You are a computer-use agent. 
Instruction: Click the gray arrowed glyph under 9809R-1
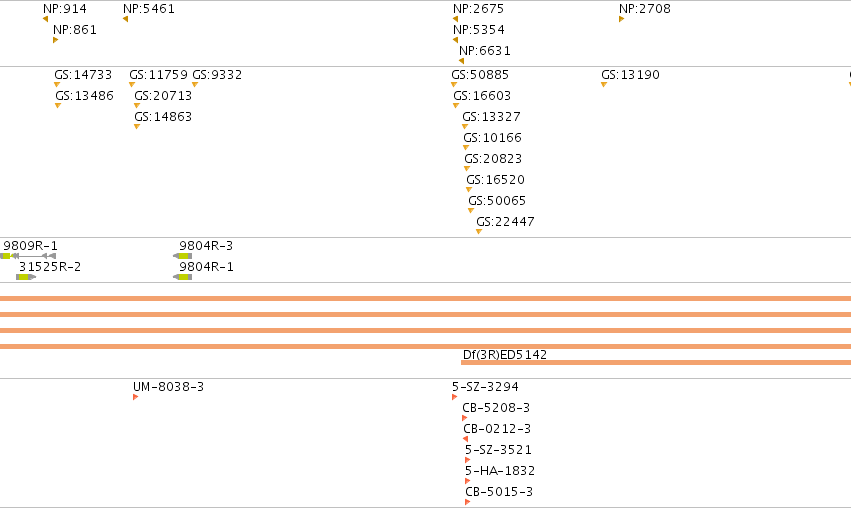point(28,256)
